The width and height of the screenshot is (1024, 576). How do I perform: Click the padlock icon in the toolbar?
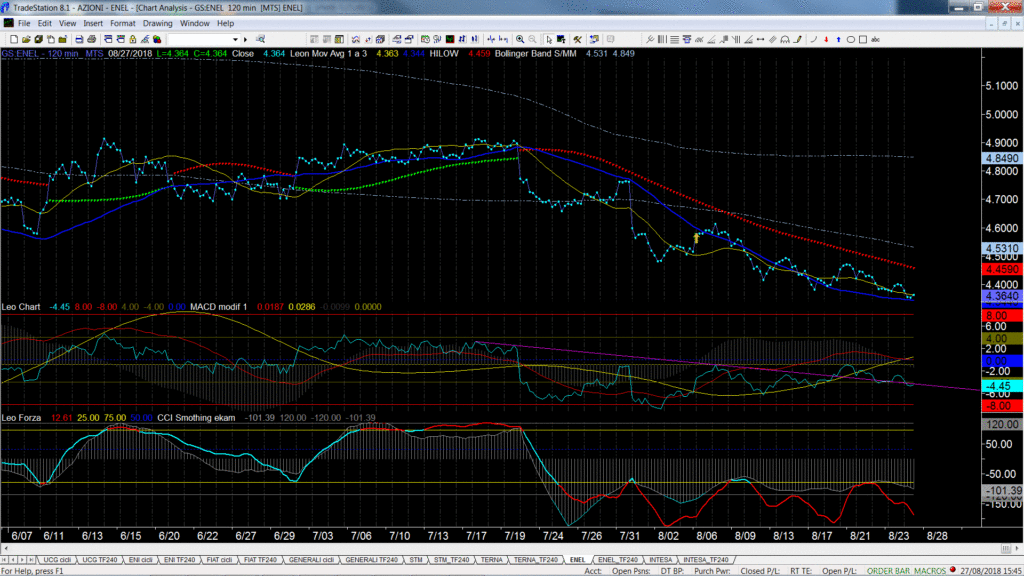(133, 40)
